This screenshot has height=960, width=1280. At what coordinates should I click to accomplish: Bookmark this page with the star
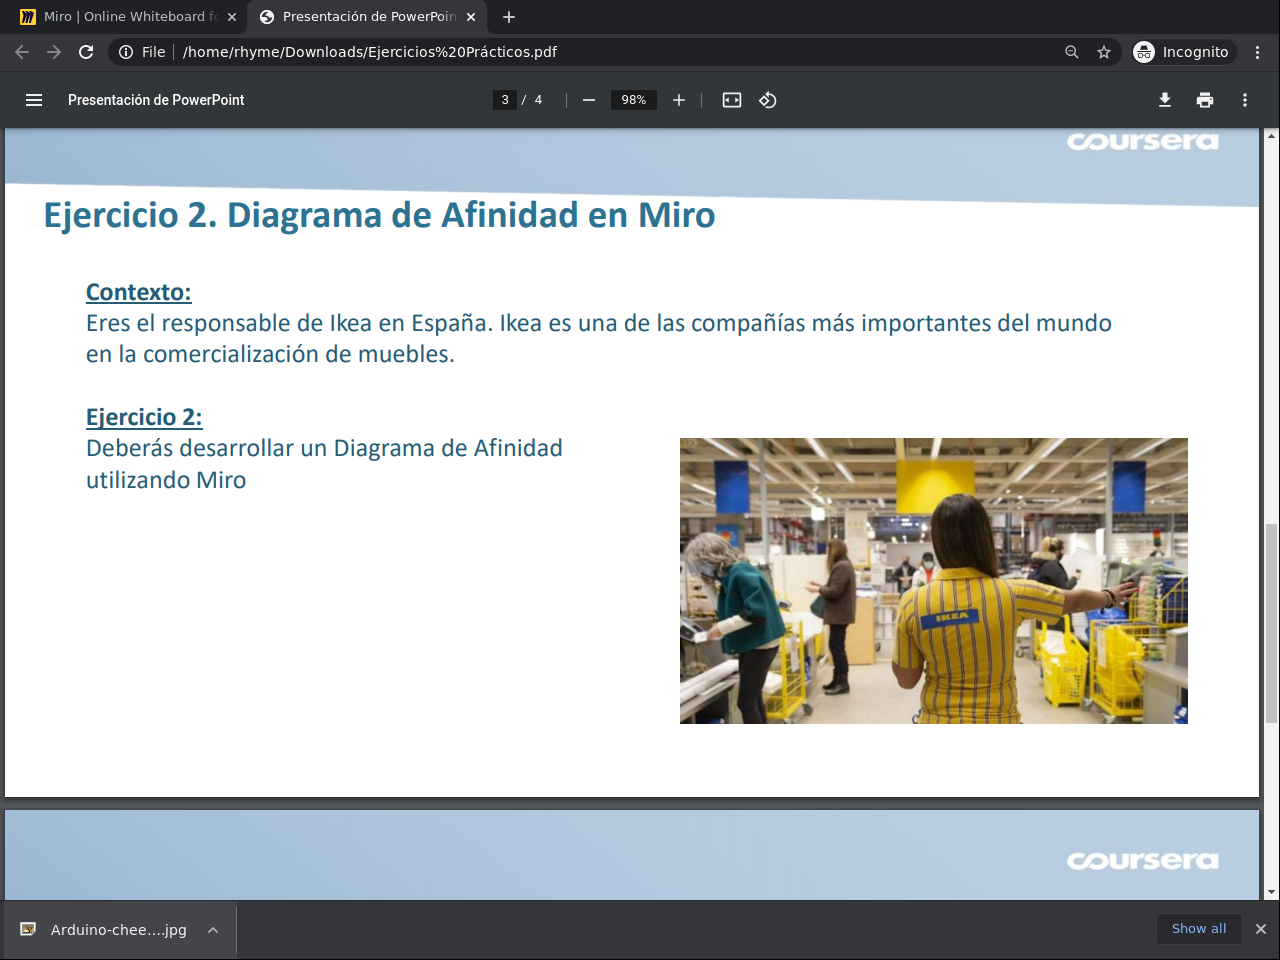pyautogui.click(x=1104, y=52)
